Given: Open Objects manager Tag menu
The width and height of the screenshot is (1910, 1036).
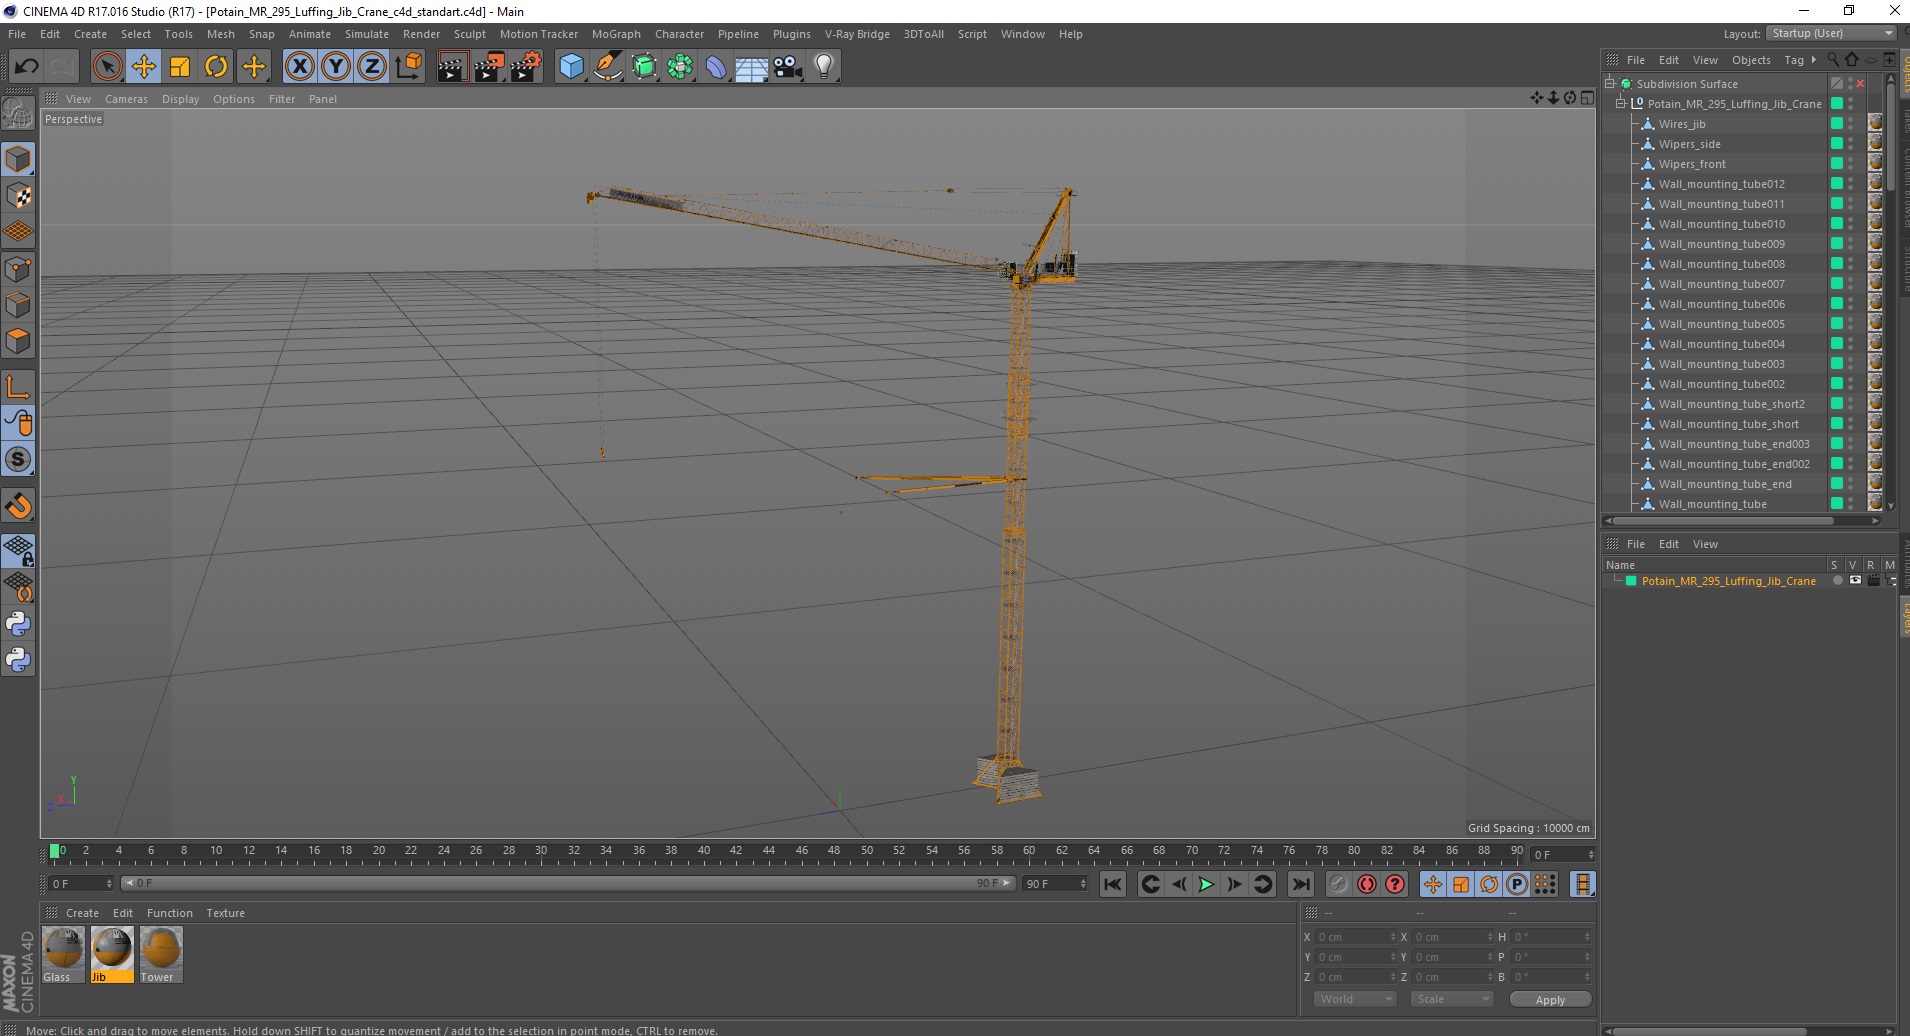Looking at the screenshot, I should (1794, 60).
